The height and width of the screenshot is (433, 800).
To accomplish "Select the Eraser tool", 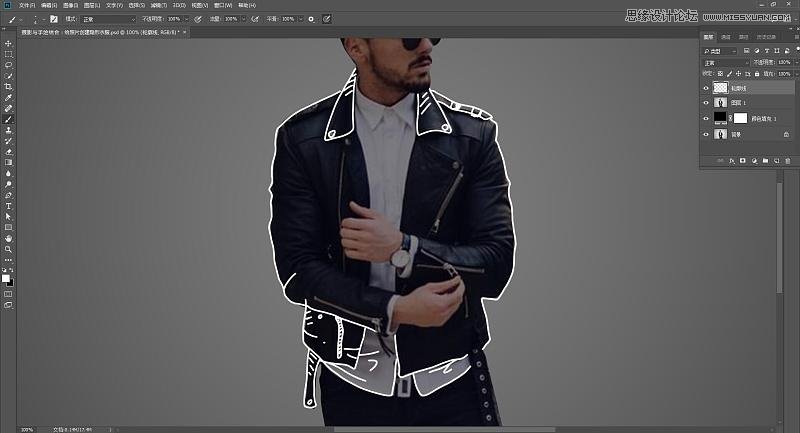I will click(x=8, y=151).
